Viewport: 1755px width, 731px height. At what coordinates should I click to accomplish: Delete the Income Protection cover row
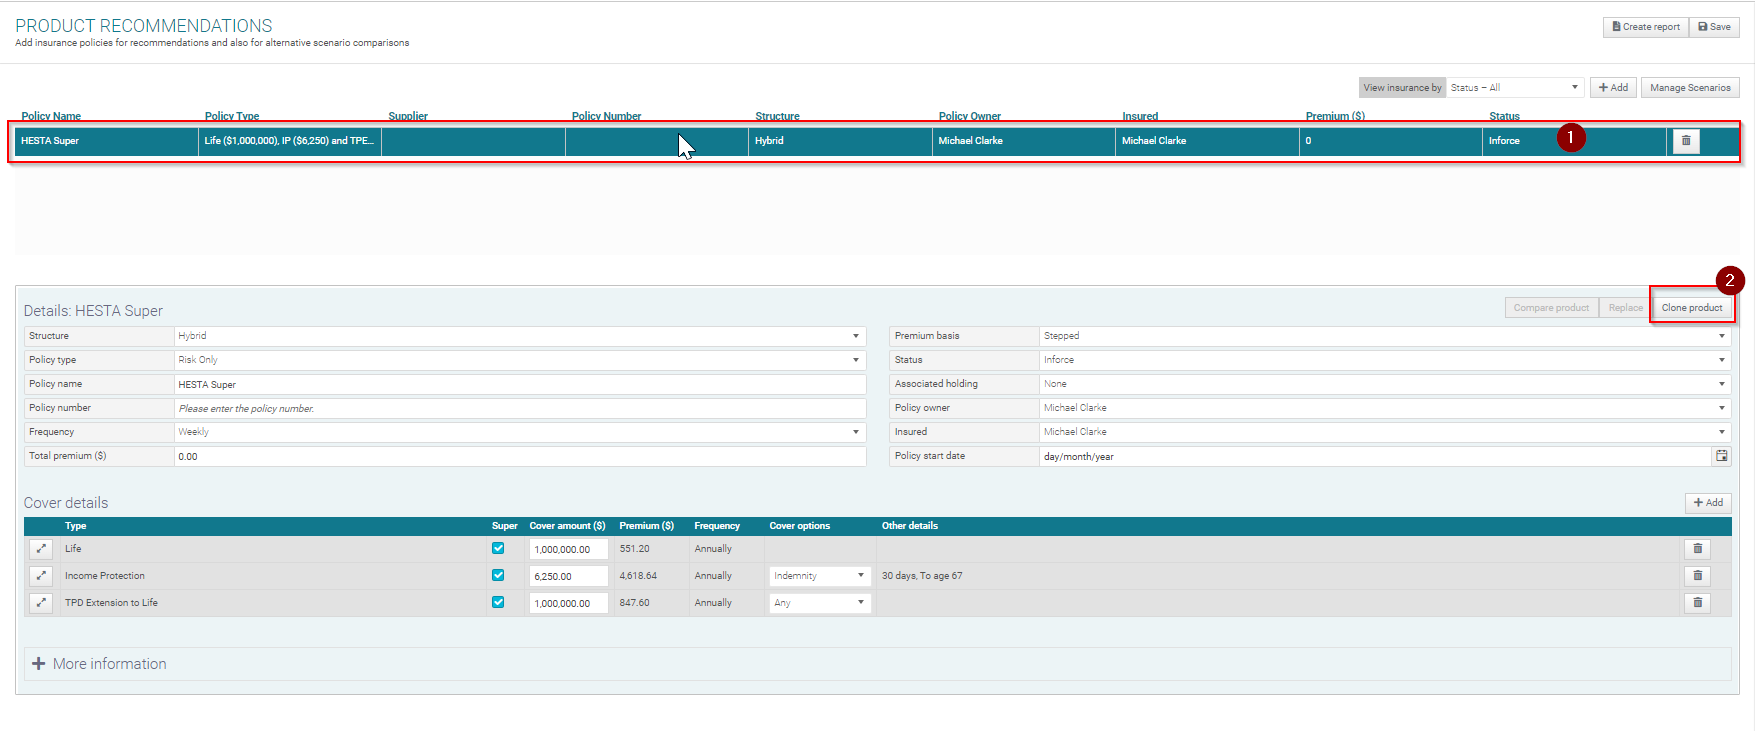(1698, 576)
